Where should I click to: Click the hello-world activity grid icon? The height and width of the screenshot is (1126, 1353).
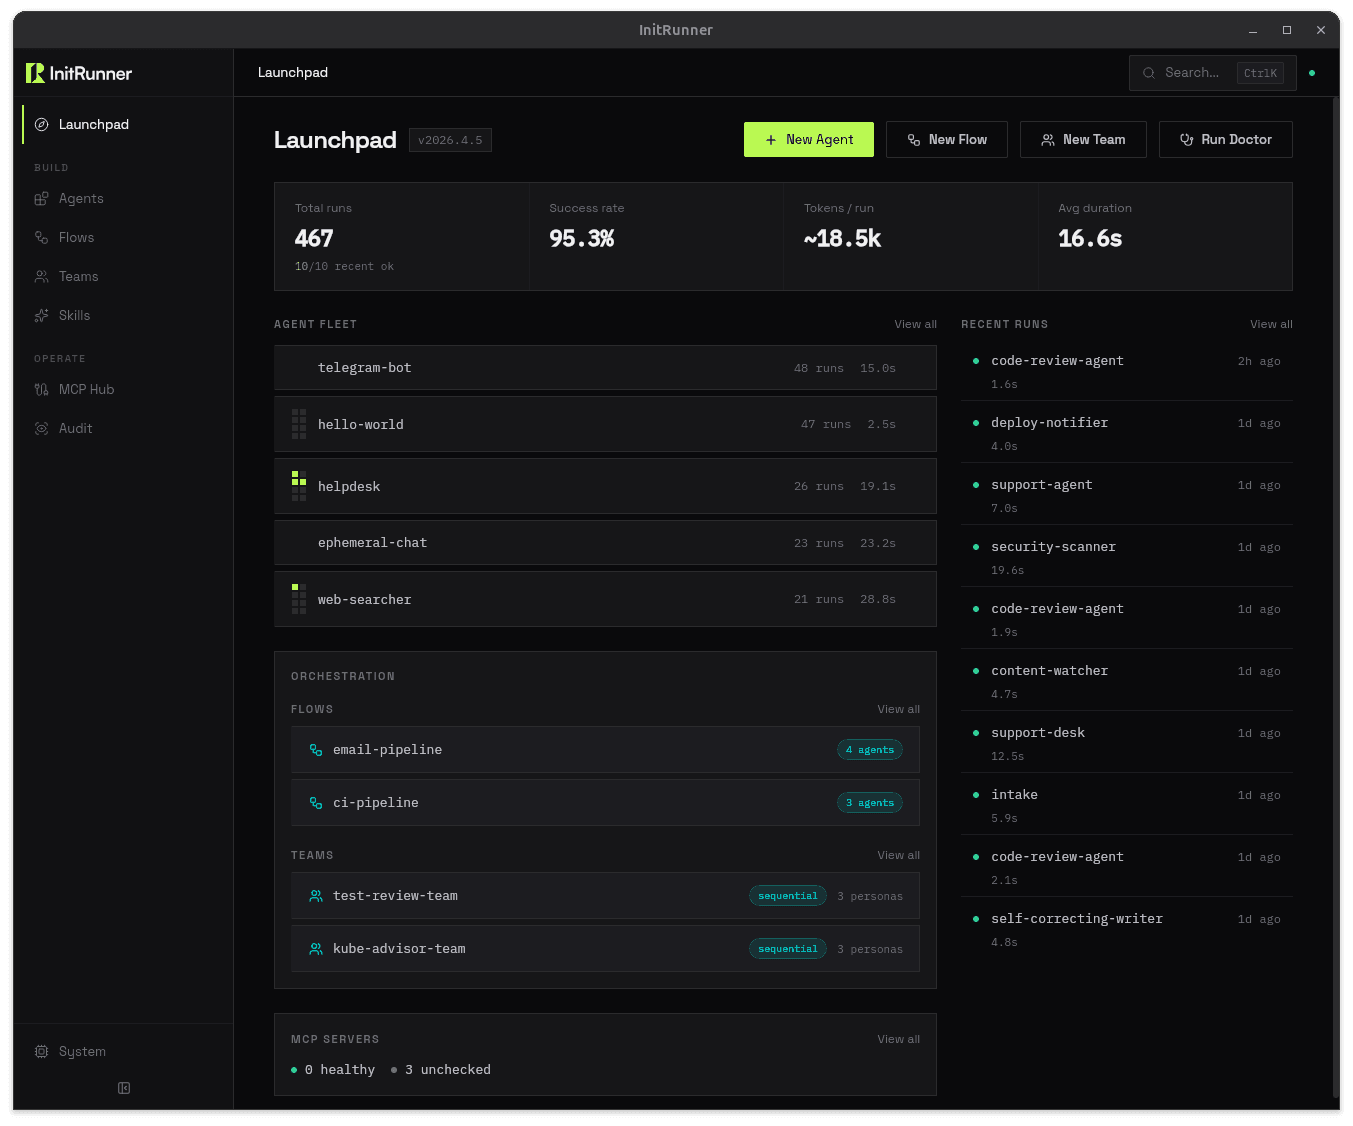299,424
